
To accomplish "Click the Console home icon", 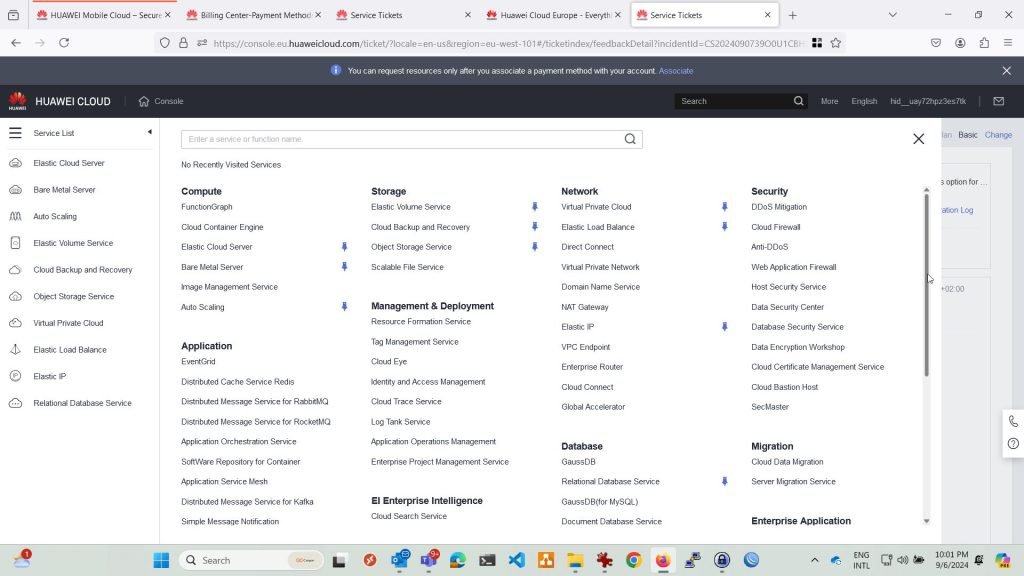I will (x=144, y=101).
